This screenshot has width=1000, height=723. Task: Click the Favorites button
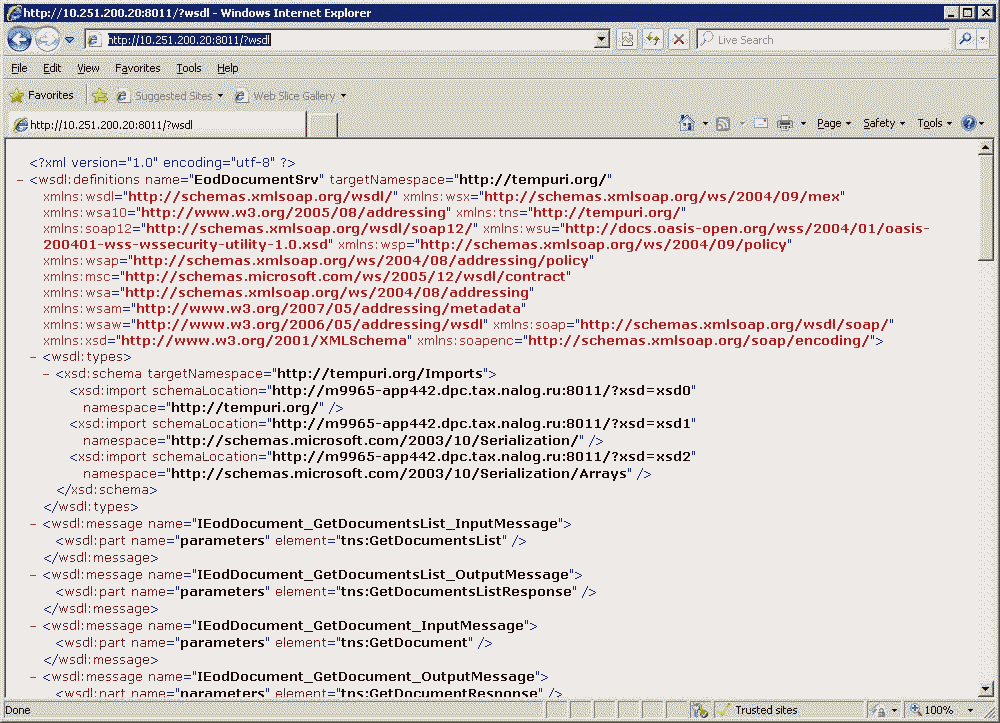pos(41,96)
